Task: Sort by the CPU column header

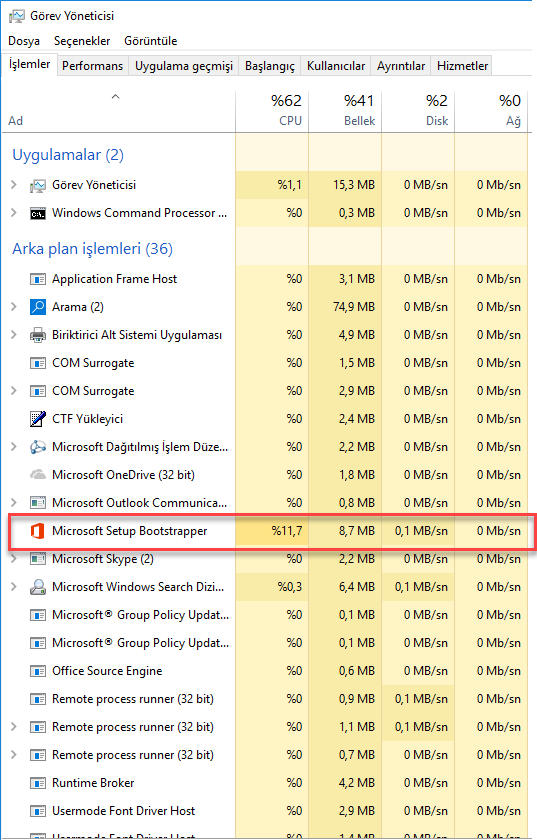Action: tap(272, 111)
